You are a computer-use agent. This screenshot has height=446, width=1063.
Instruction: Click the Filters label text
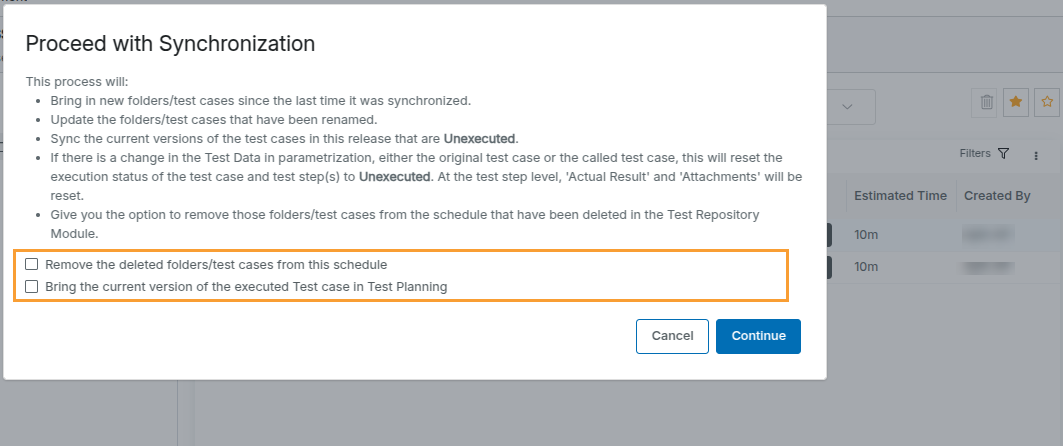click(974, 154)
